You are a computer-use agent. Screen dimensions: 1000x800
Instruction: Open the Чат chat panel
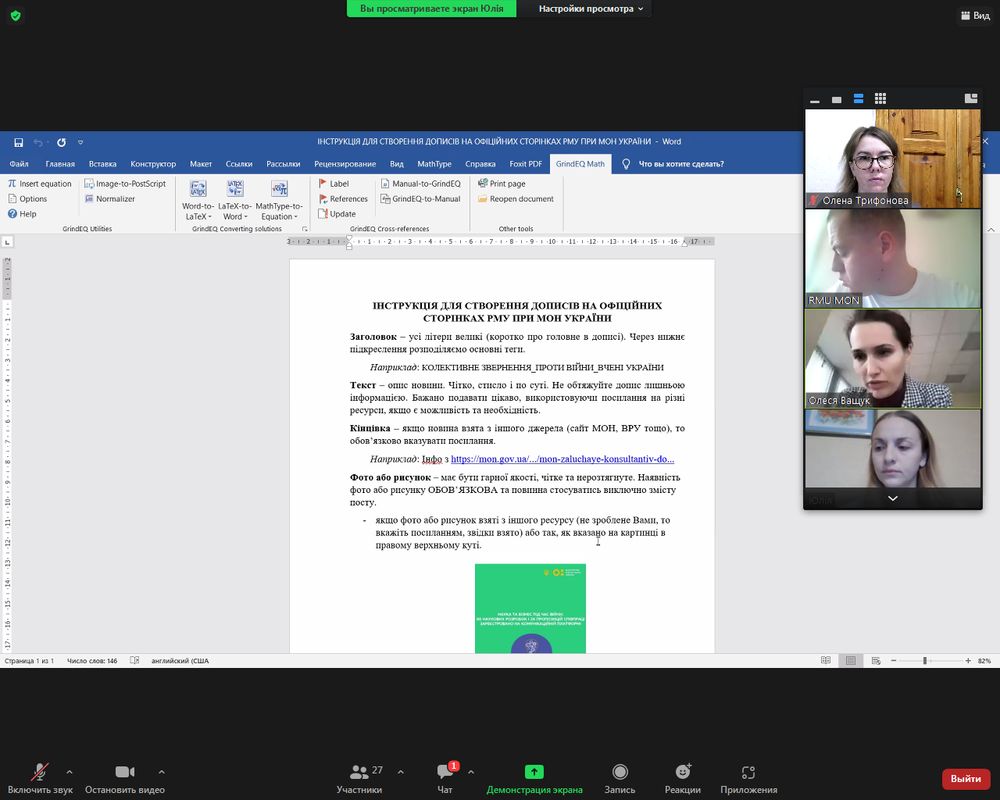pos(445,777)
